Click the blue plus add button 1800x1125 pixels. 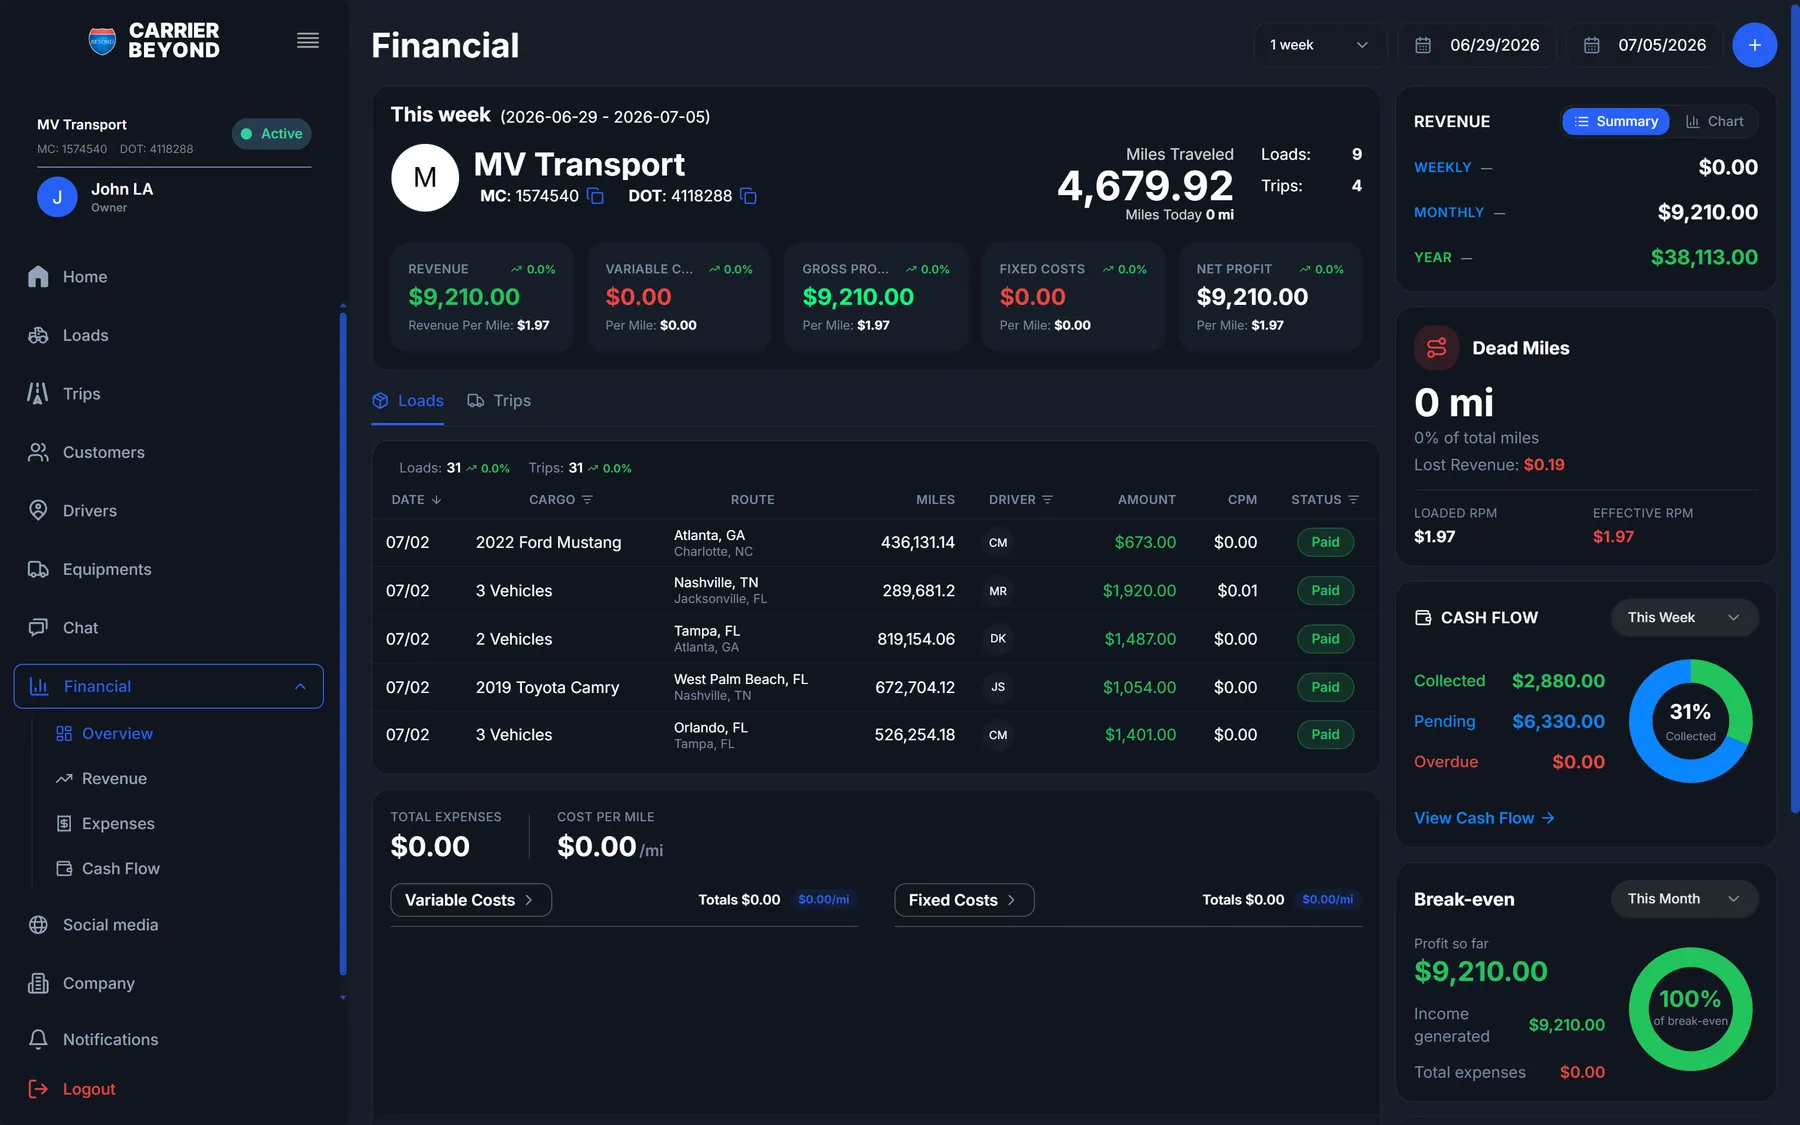pos(1754,45)
